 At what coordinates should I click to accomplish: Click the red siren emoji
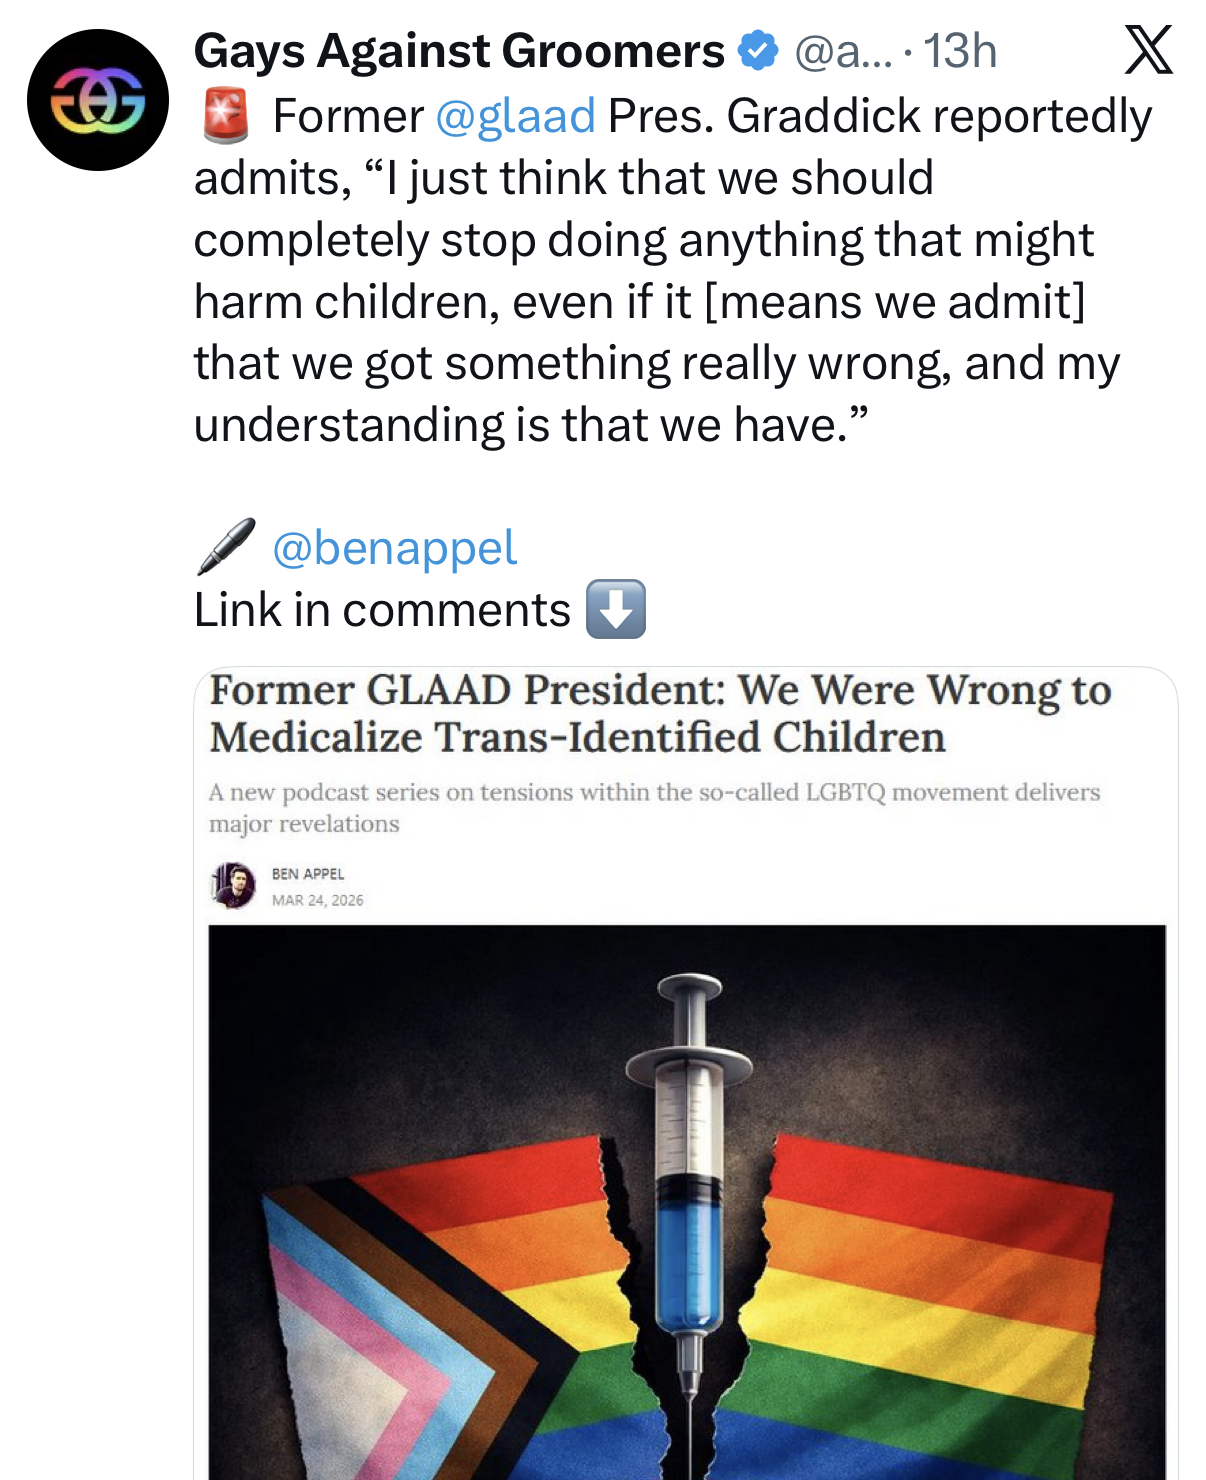[227, 116]
